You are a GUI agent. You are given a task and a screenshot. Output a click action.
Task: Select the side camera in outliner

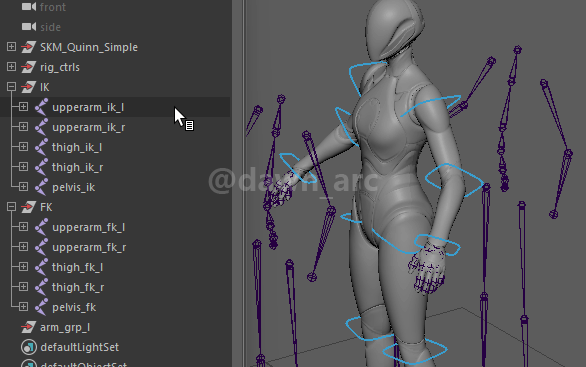tap(50, 27)
